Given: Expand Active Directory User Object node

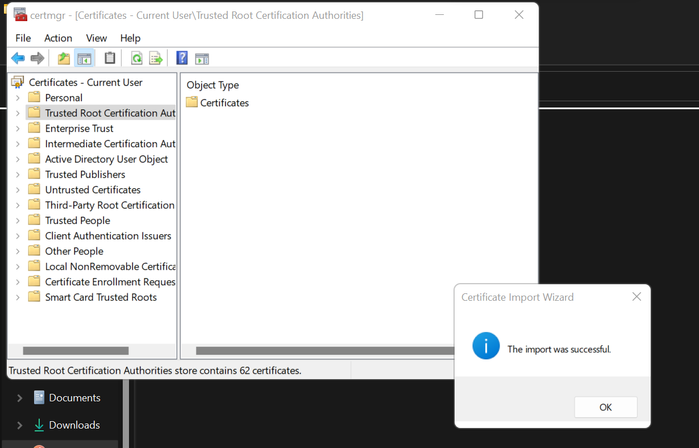Looking at the screenshot, I should point(17,159).
